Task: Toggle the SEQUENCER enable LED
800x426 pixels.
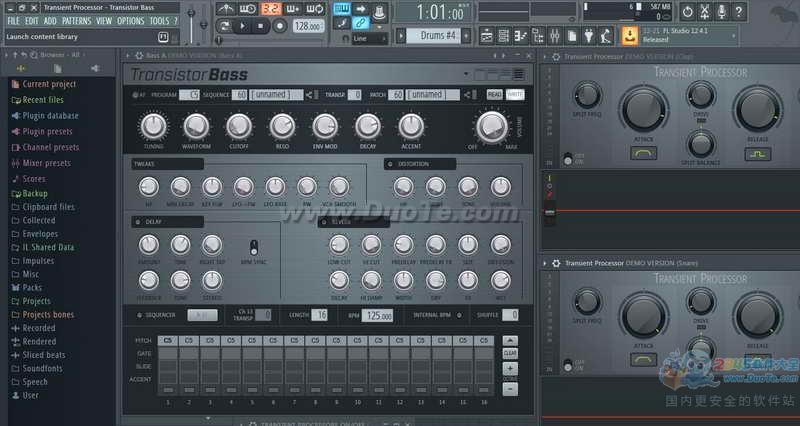Action: pyautogui.click(x=139, y=315)
